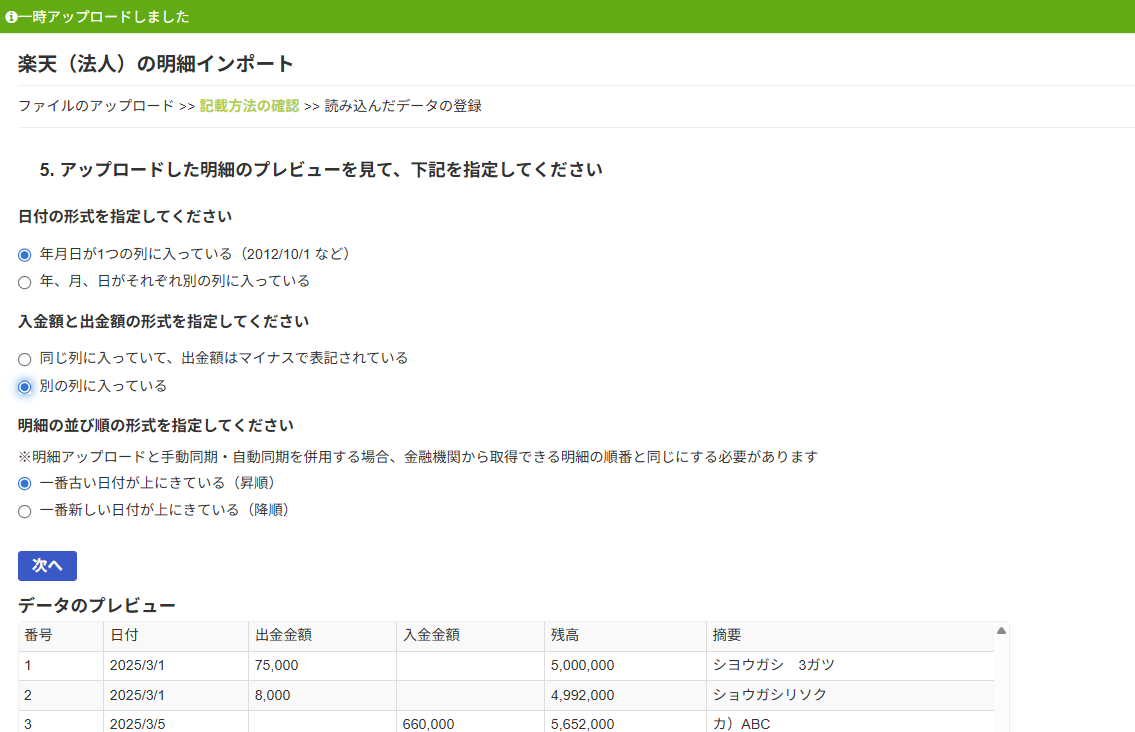Viewport: 1135px width, 732px height.
Task: Select separate year, month, day columns option
Action: coord(25,282)
